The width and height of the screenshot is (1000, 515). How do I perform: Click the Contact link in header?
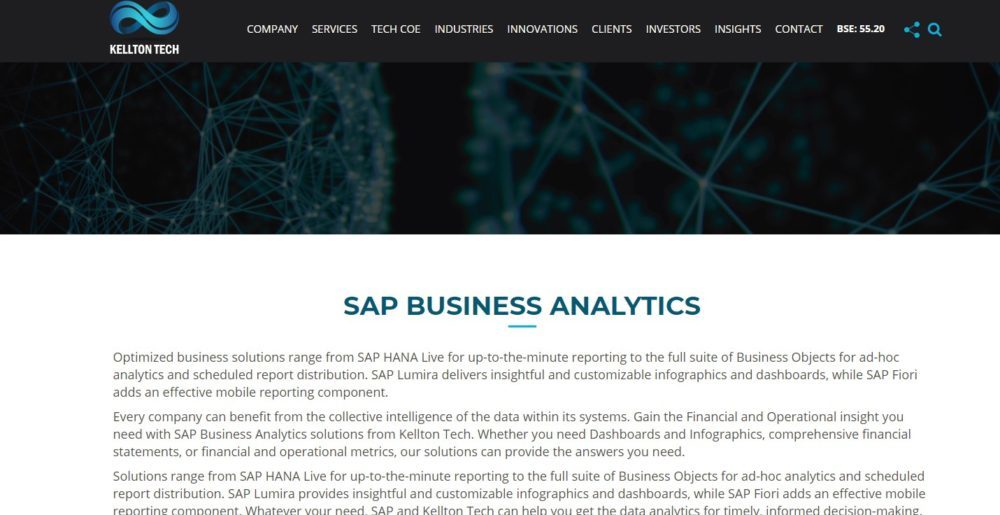[x=799, y=29]
